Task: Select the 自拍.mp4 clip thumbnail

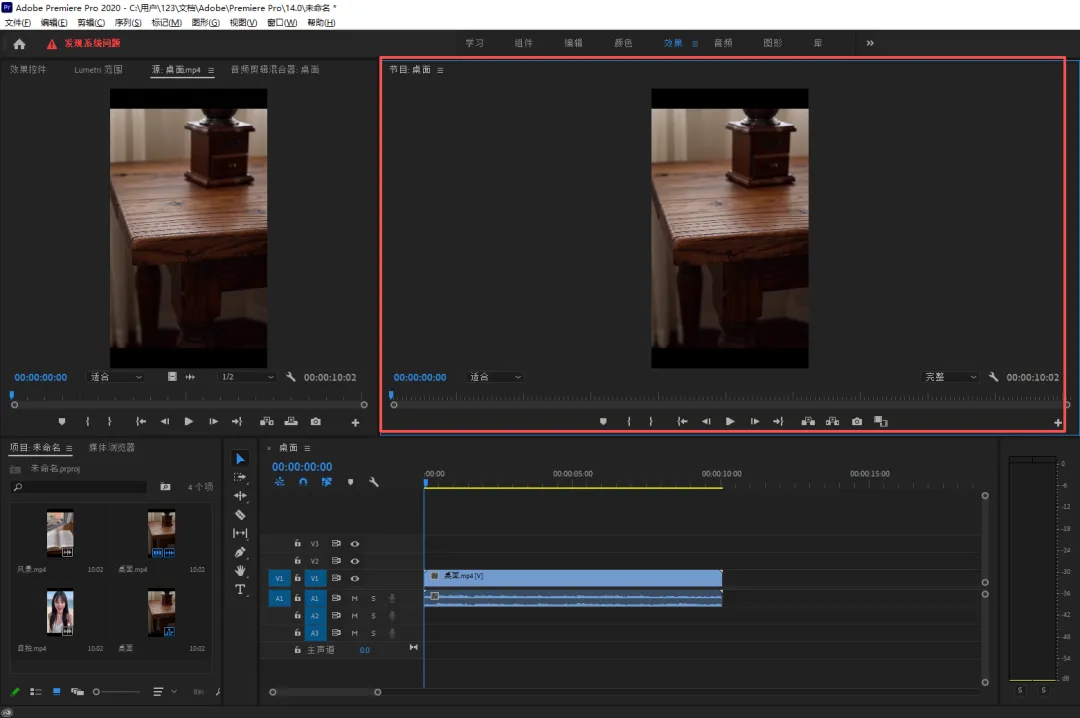Action: tap(60, 612)
